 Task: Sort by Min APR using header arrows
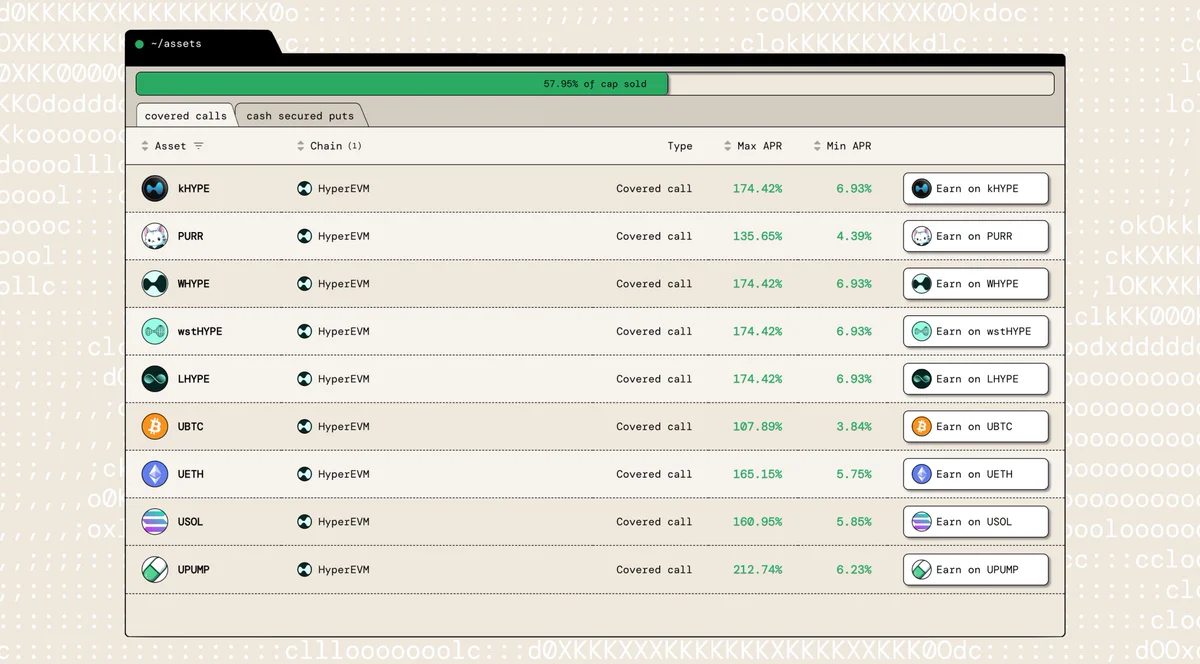pos(818,146)
